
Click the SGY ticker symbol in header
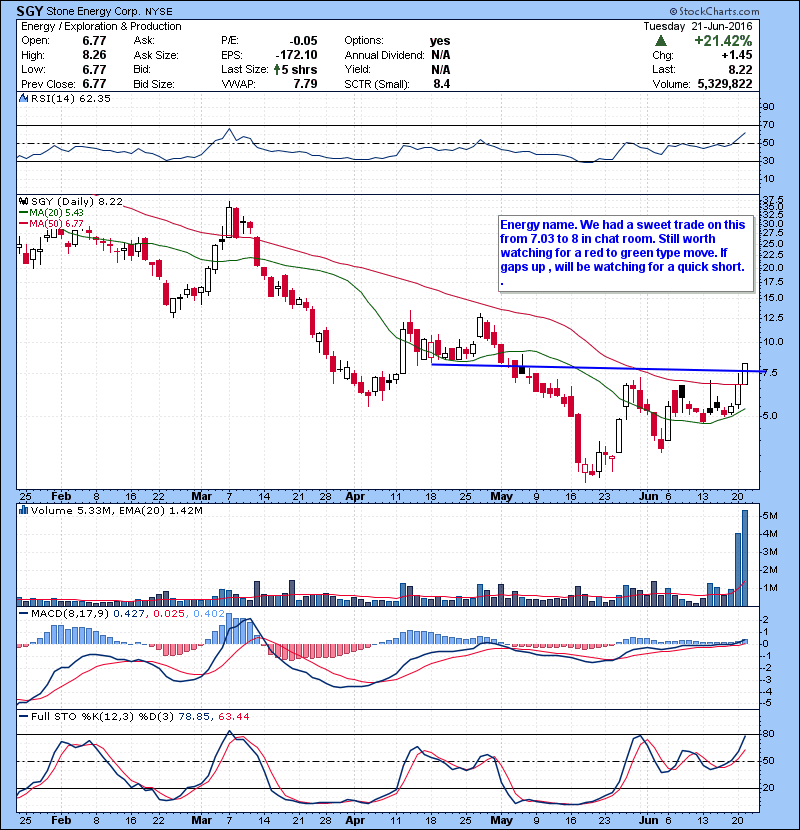(30, 11)
